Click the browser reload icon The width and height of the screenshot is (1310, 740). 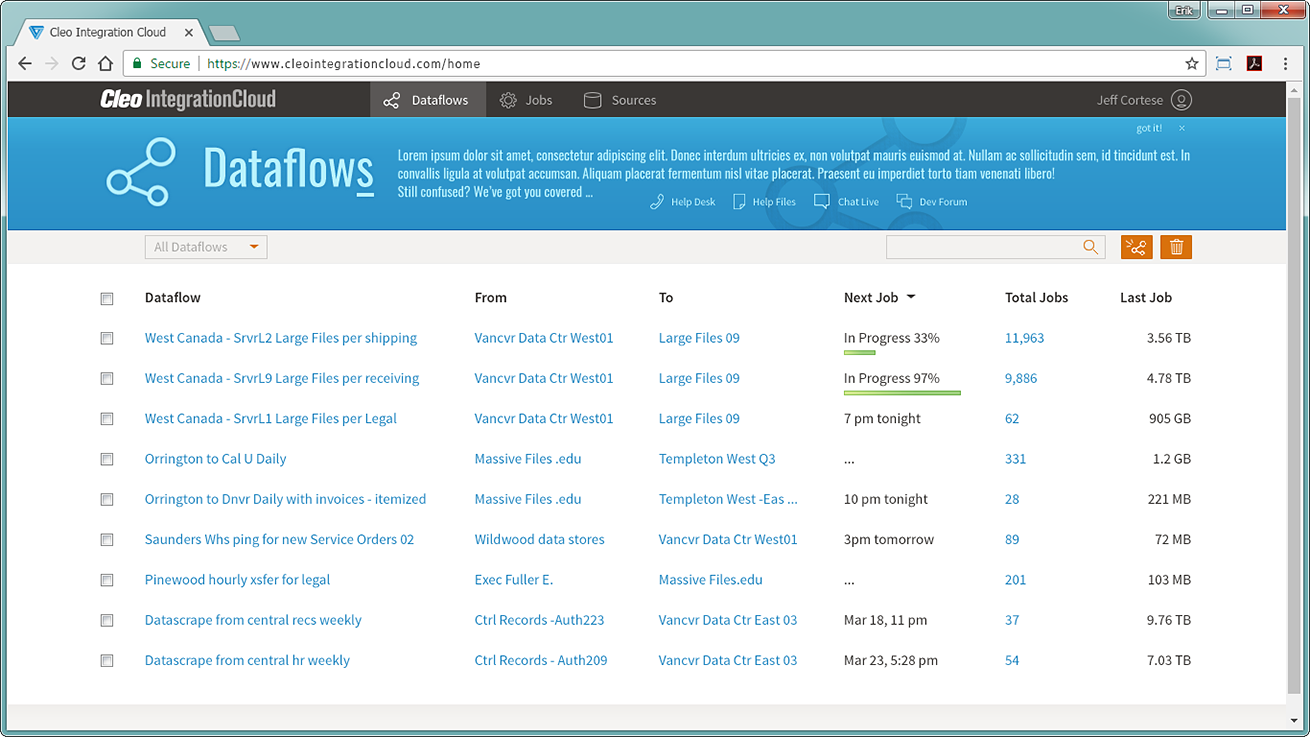[79, 63]
